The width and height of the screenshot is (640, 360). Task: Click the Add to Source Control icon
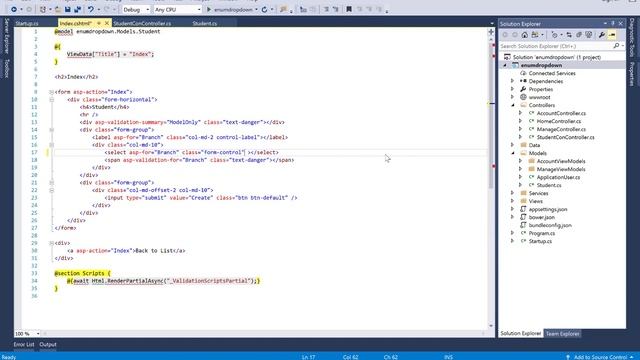568,357
